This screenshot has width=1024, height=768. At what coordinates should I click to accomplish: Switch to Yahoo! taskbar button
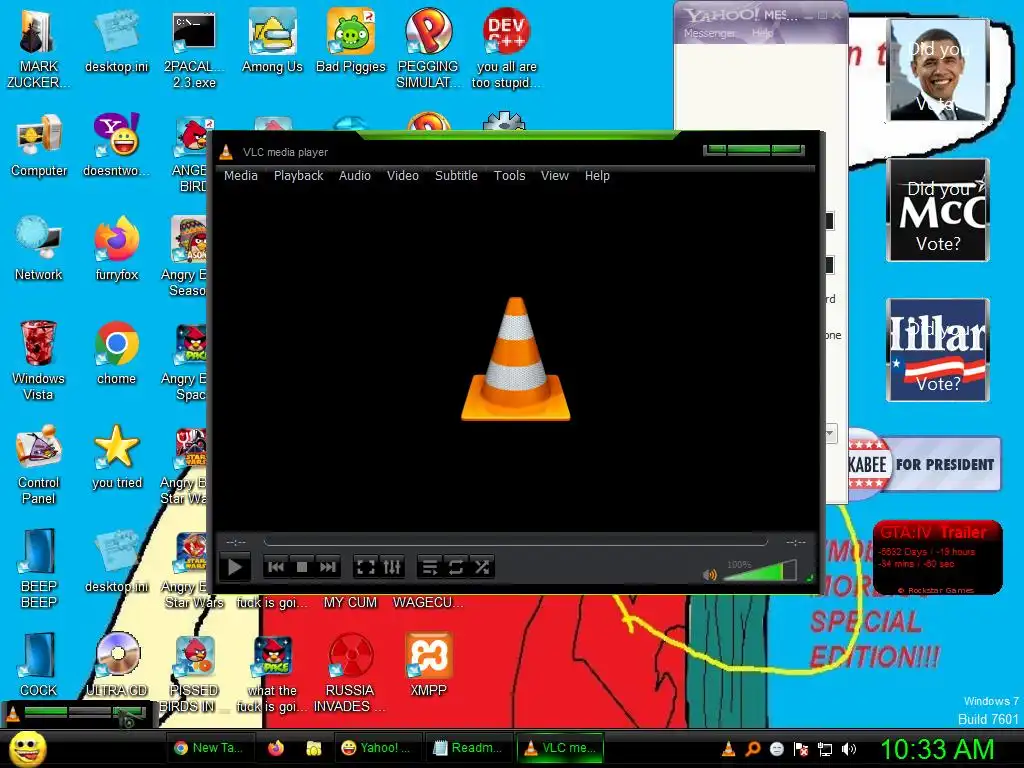(x=377, y=748)
